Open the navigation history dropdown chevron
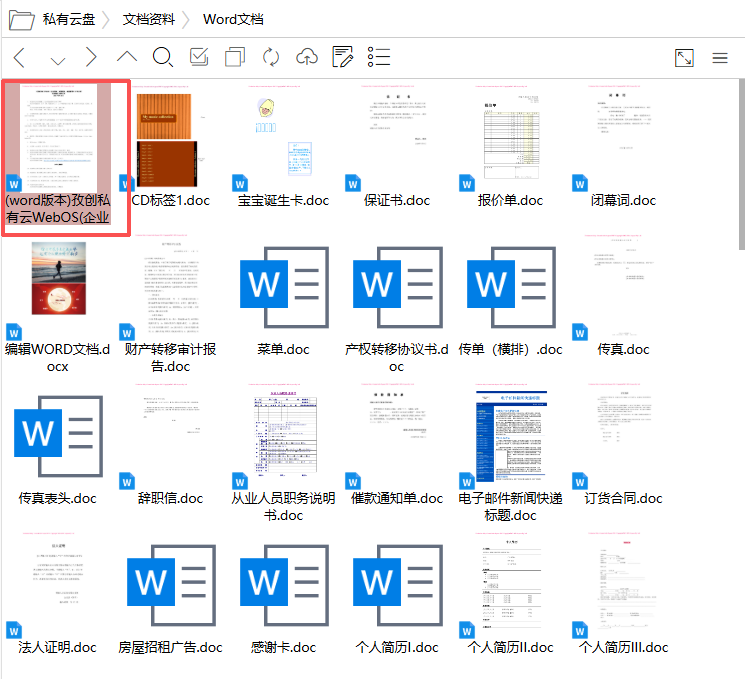Viewport: 745px width, 679px height. (x=57, y=59)
